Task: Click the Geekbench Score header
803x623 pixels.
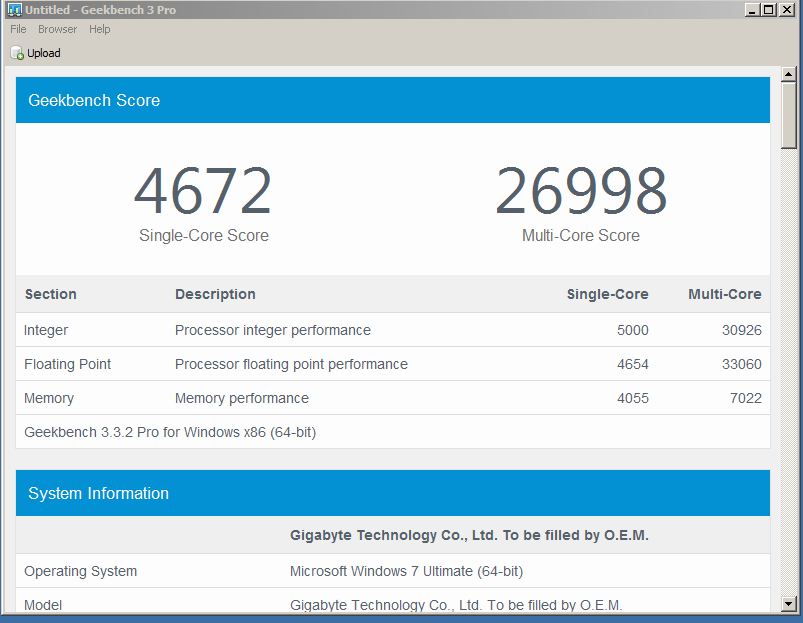Action: [393, 100]
